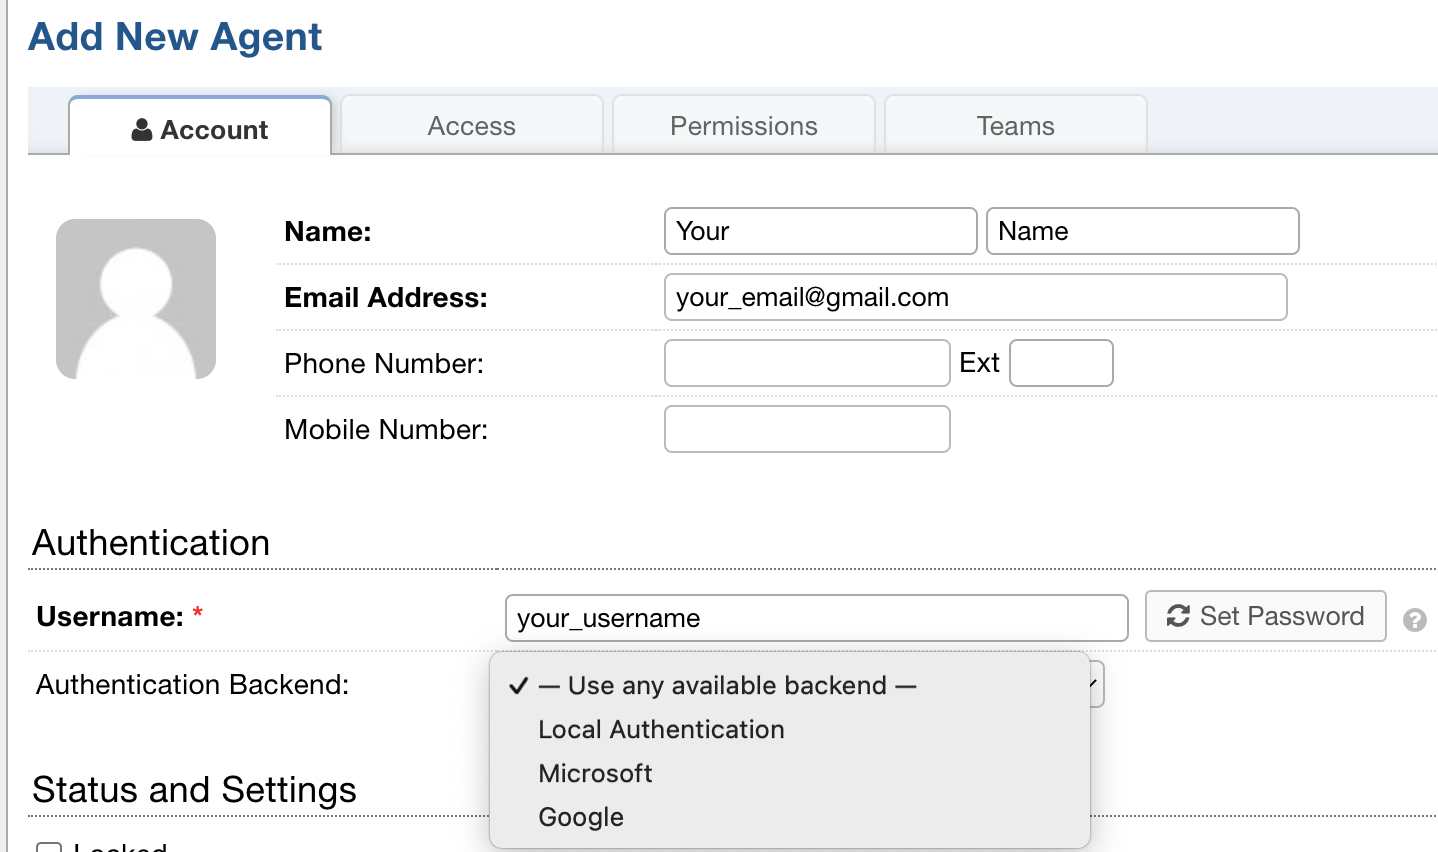This screenshot has height=852, width=1438.
Task: Click the checkmark next to the selected backend
Action: point(518,685)
